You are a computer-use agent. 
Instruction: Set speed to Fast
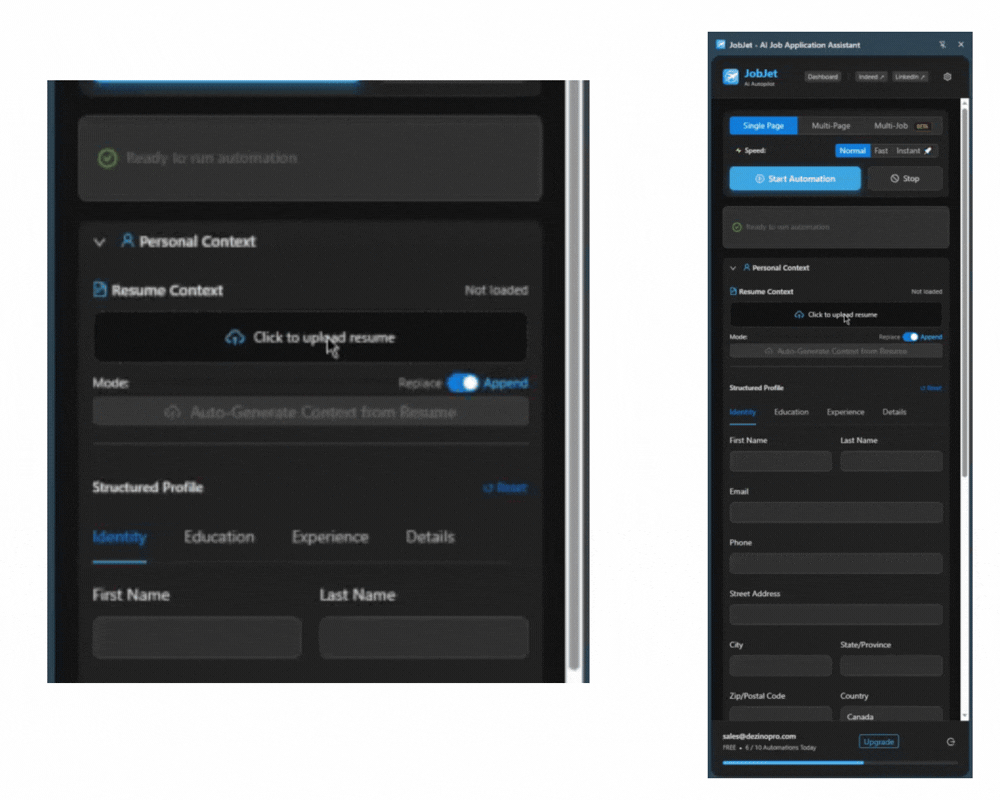[881, 151]
